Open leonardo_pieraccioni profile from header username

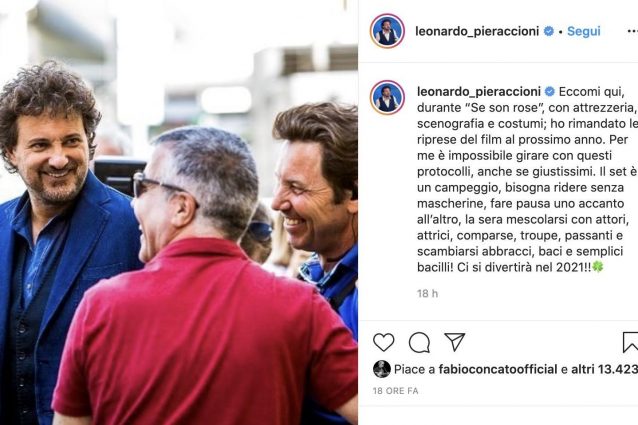(477, 31)
